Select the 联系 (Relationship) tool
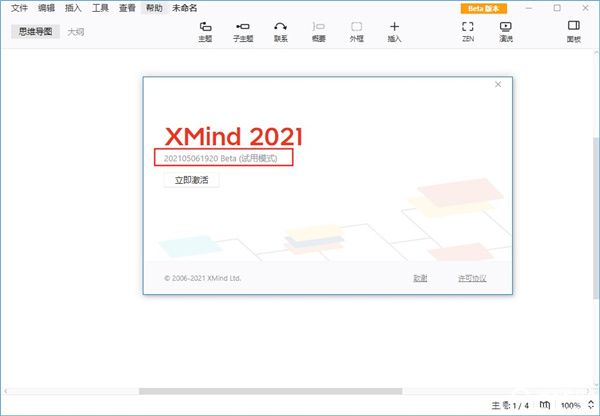600x416 pixels. pyautogui.click(x=281, y=31)
